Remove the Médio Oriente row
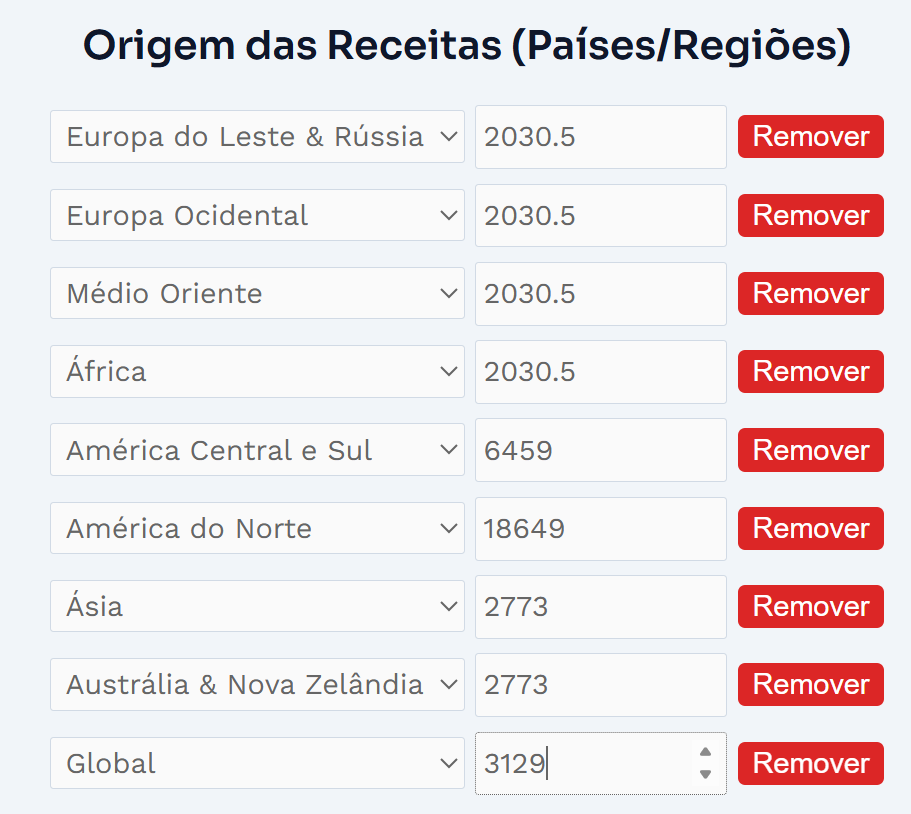The image size is (911, 814). [810, 293]
